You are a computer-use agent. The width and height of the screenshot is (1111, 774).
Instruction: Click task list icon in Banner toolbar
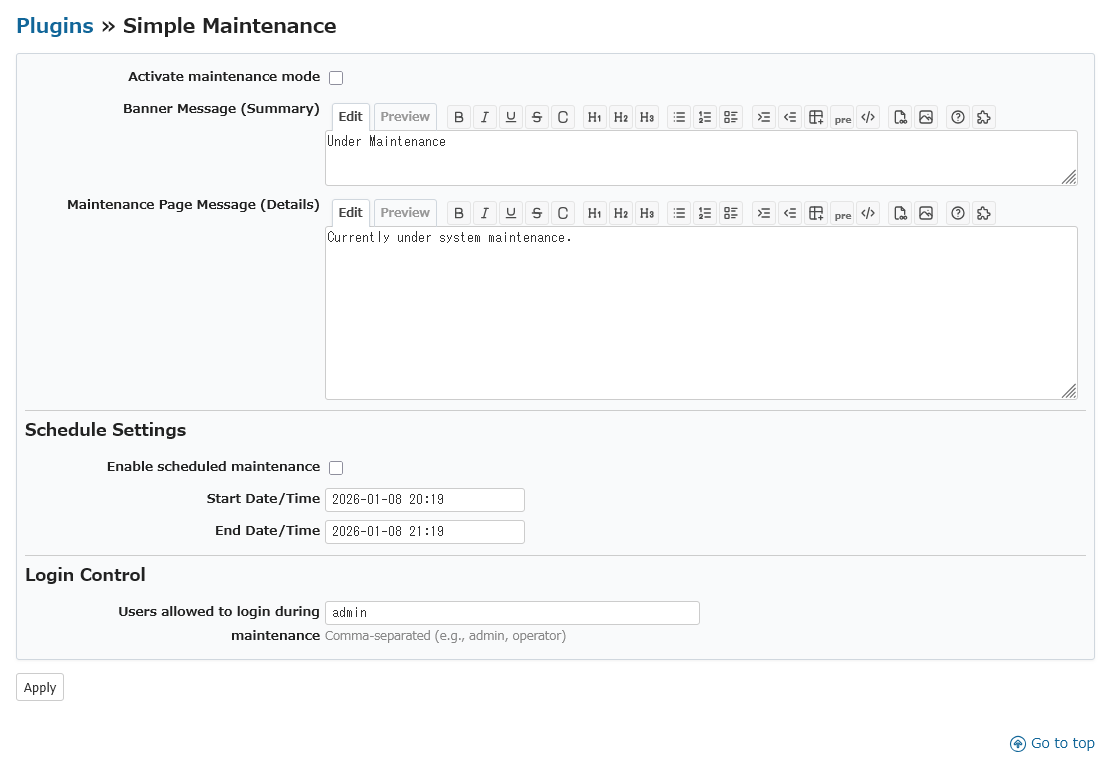(731, 117)
